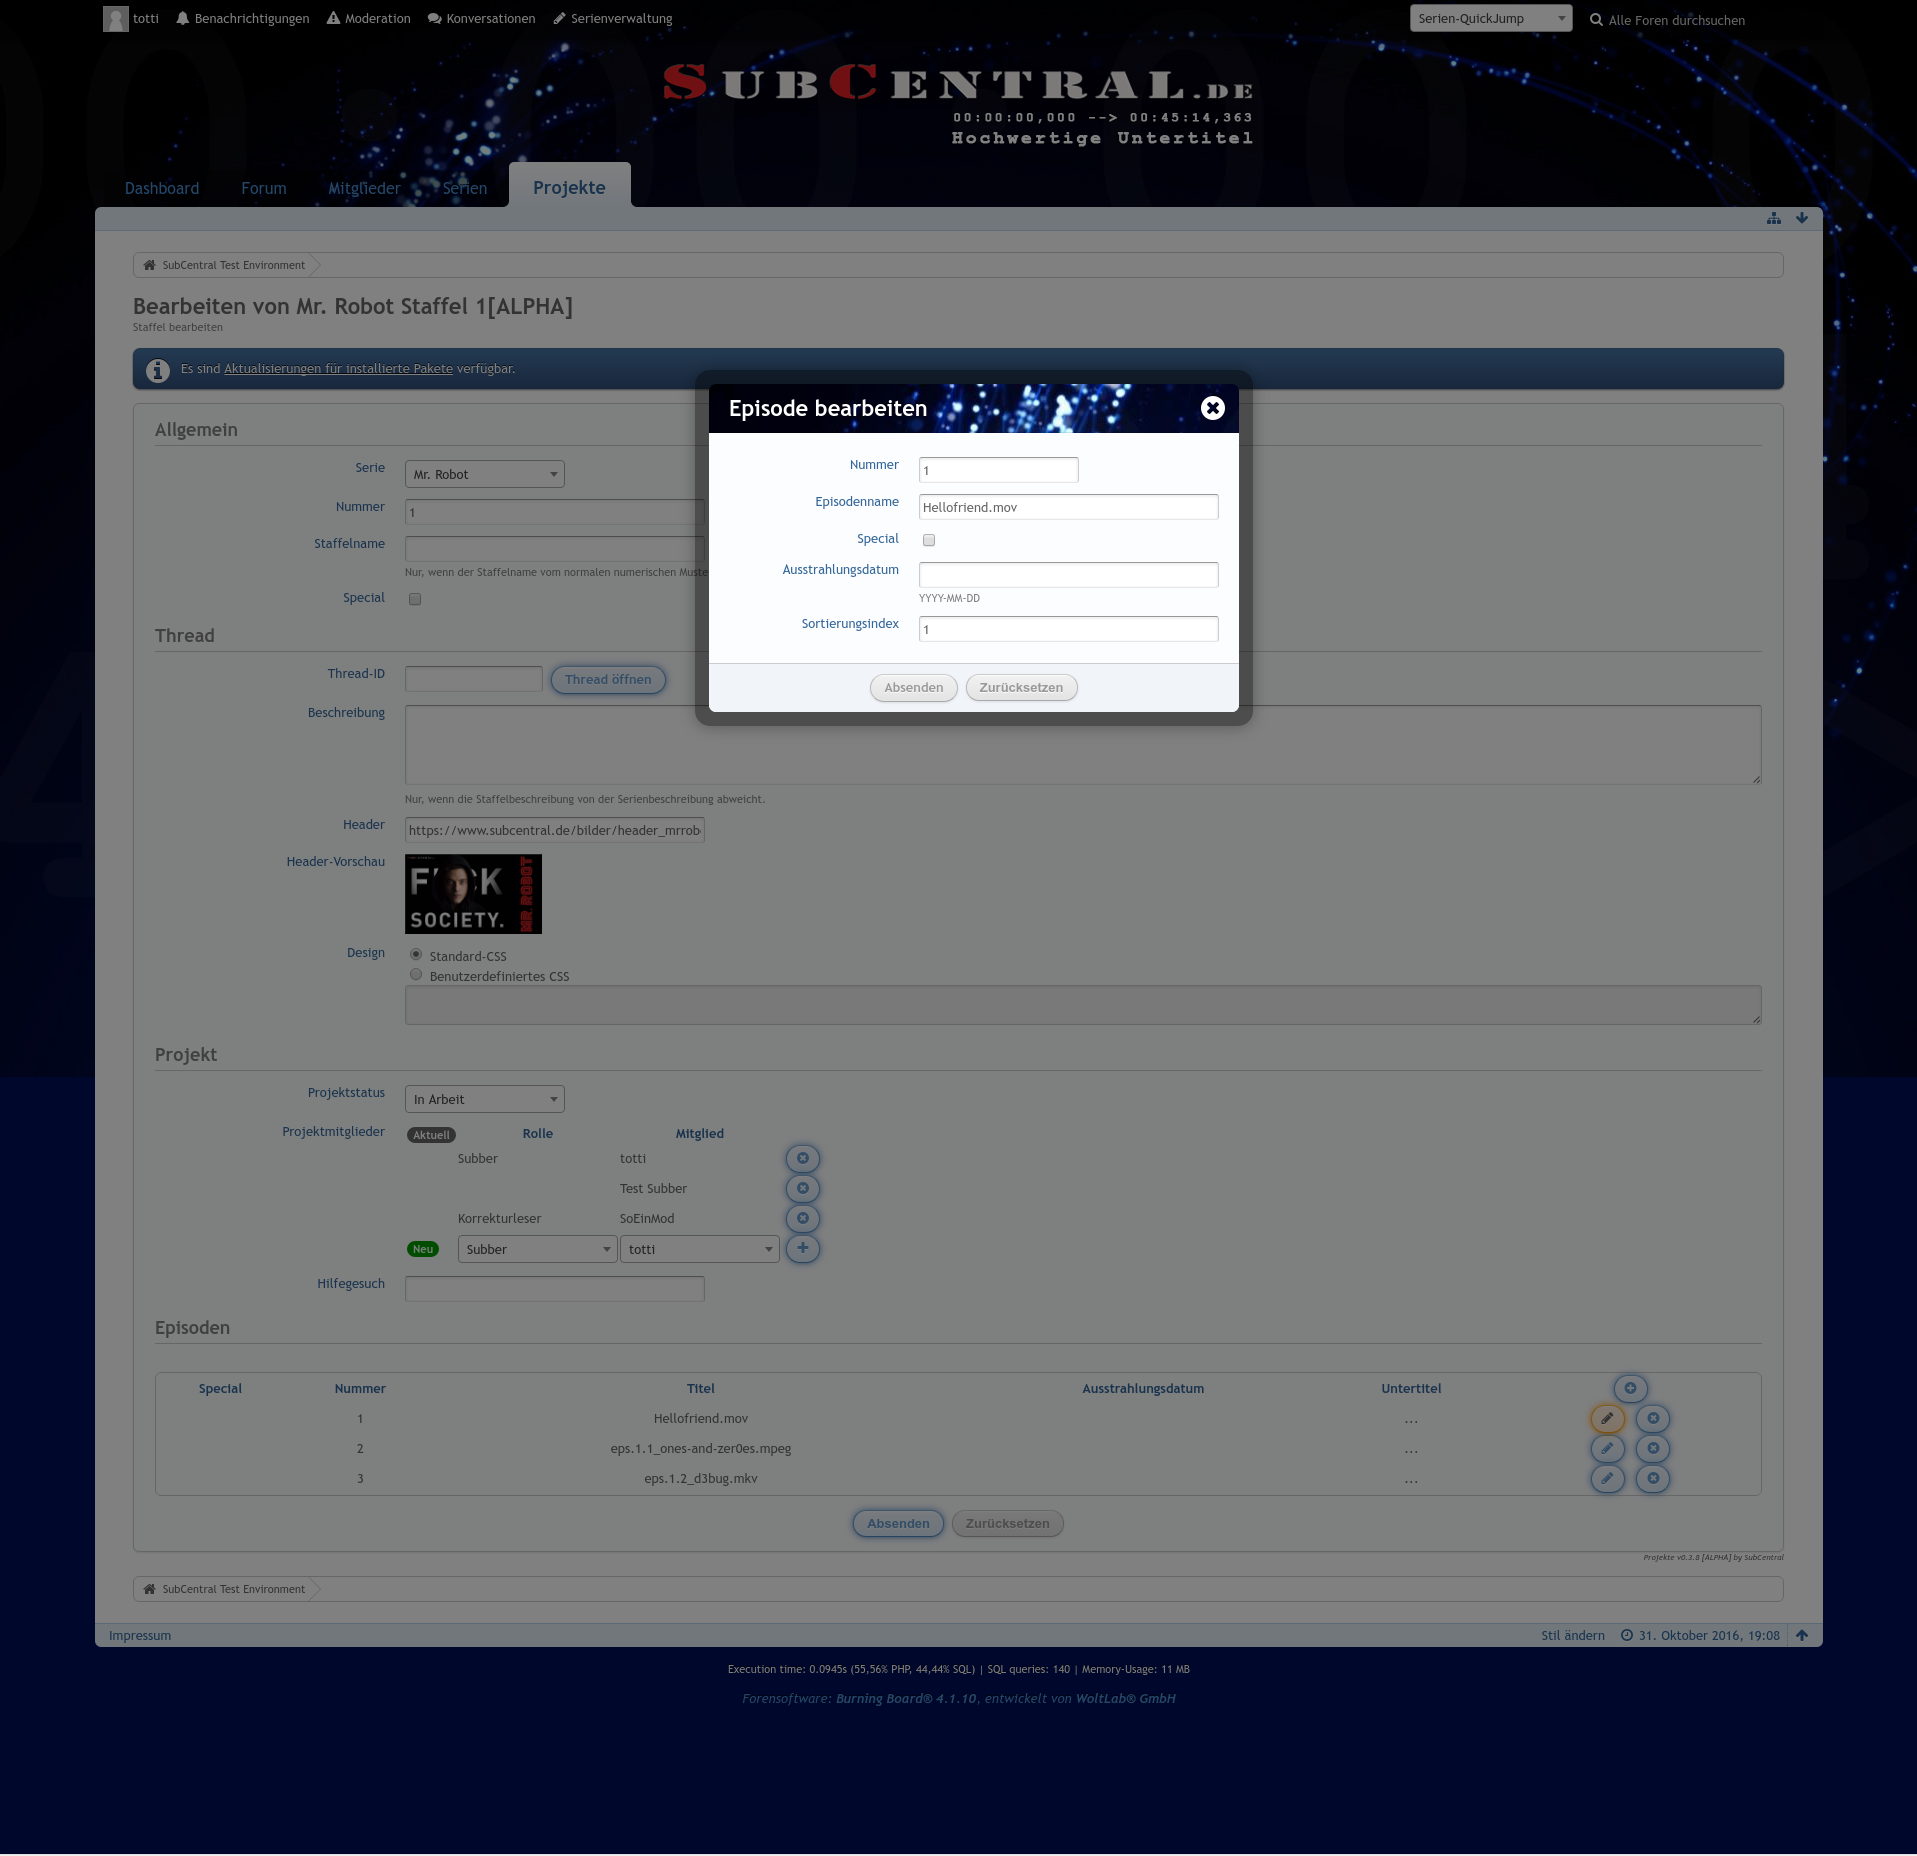Viewport: 1917px width, 1856px height.
Task: Remove project member Test Subber
Action: tap(802, 1188)
